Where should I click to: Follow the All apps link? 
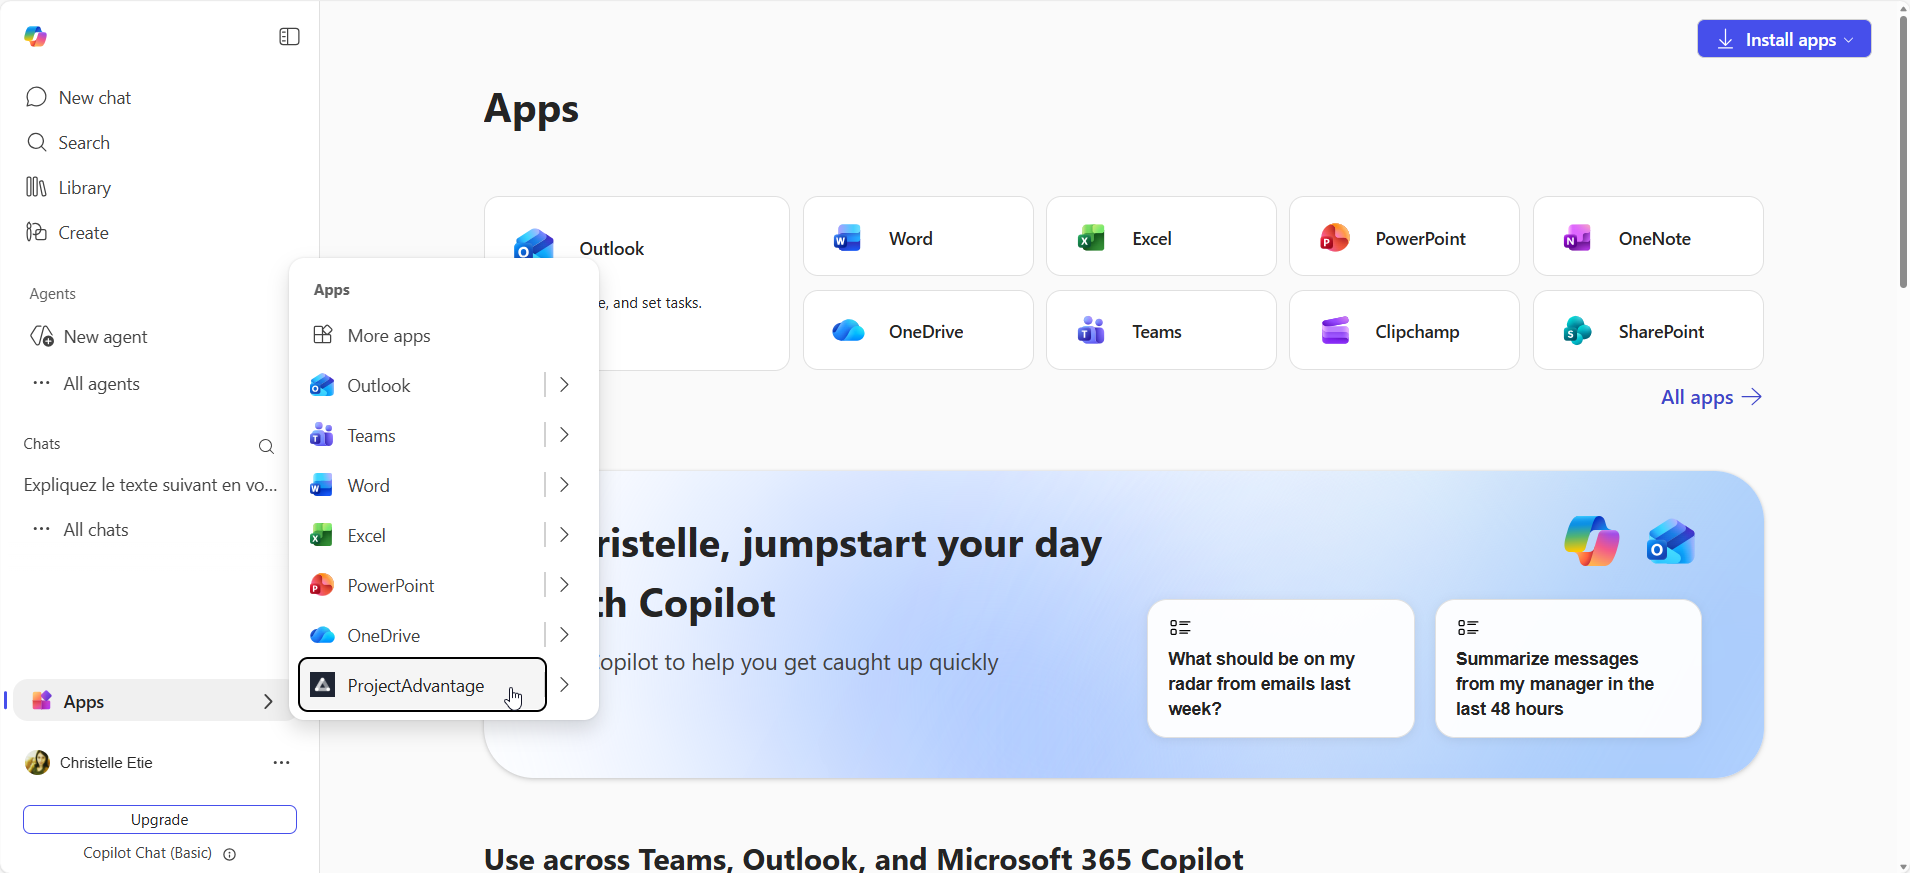point(1711,397)
